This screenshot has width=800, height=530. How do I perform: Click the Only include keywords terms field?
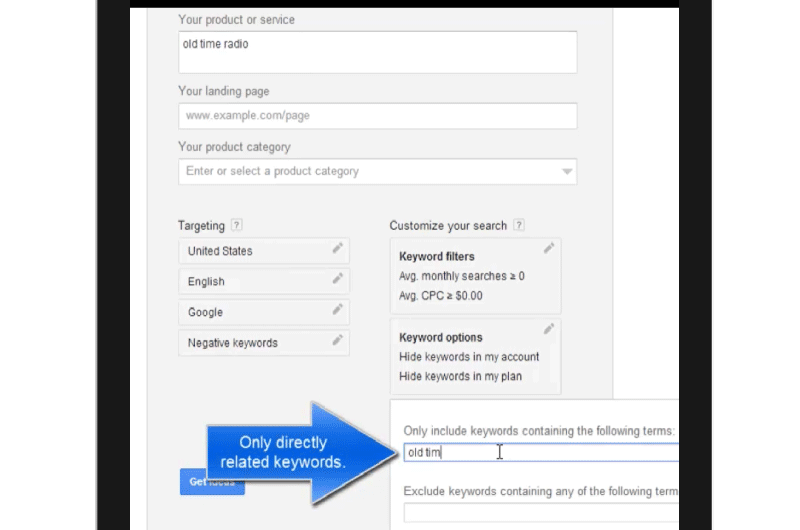point(541,452)
